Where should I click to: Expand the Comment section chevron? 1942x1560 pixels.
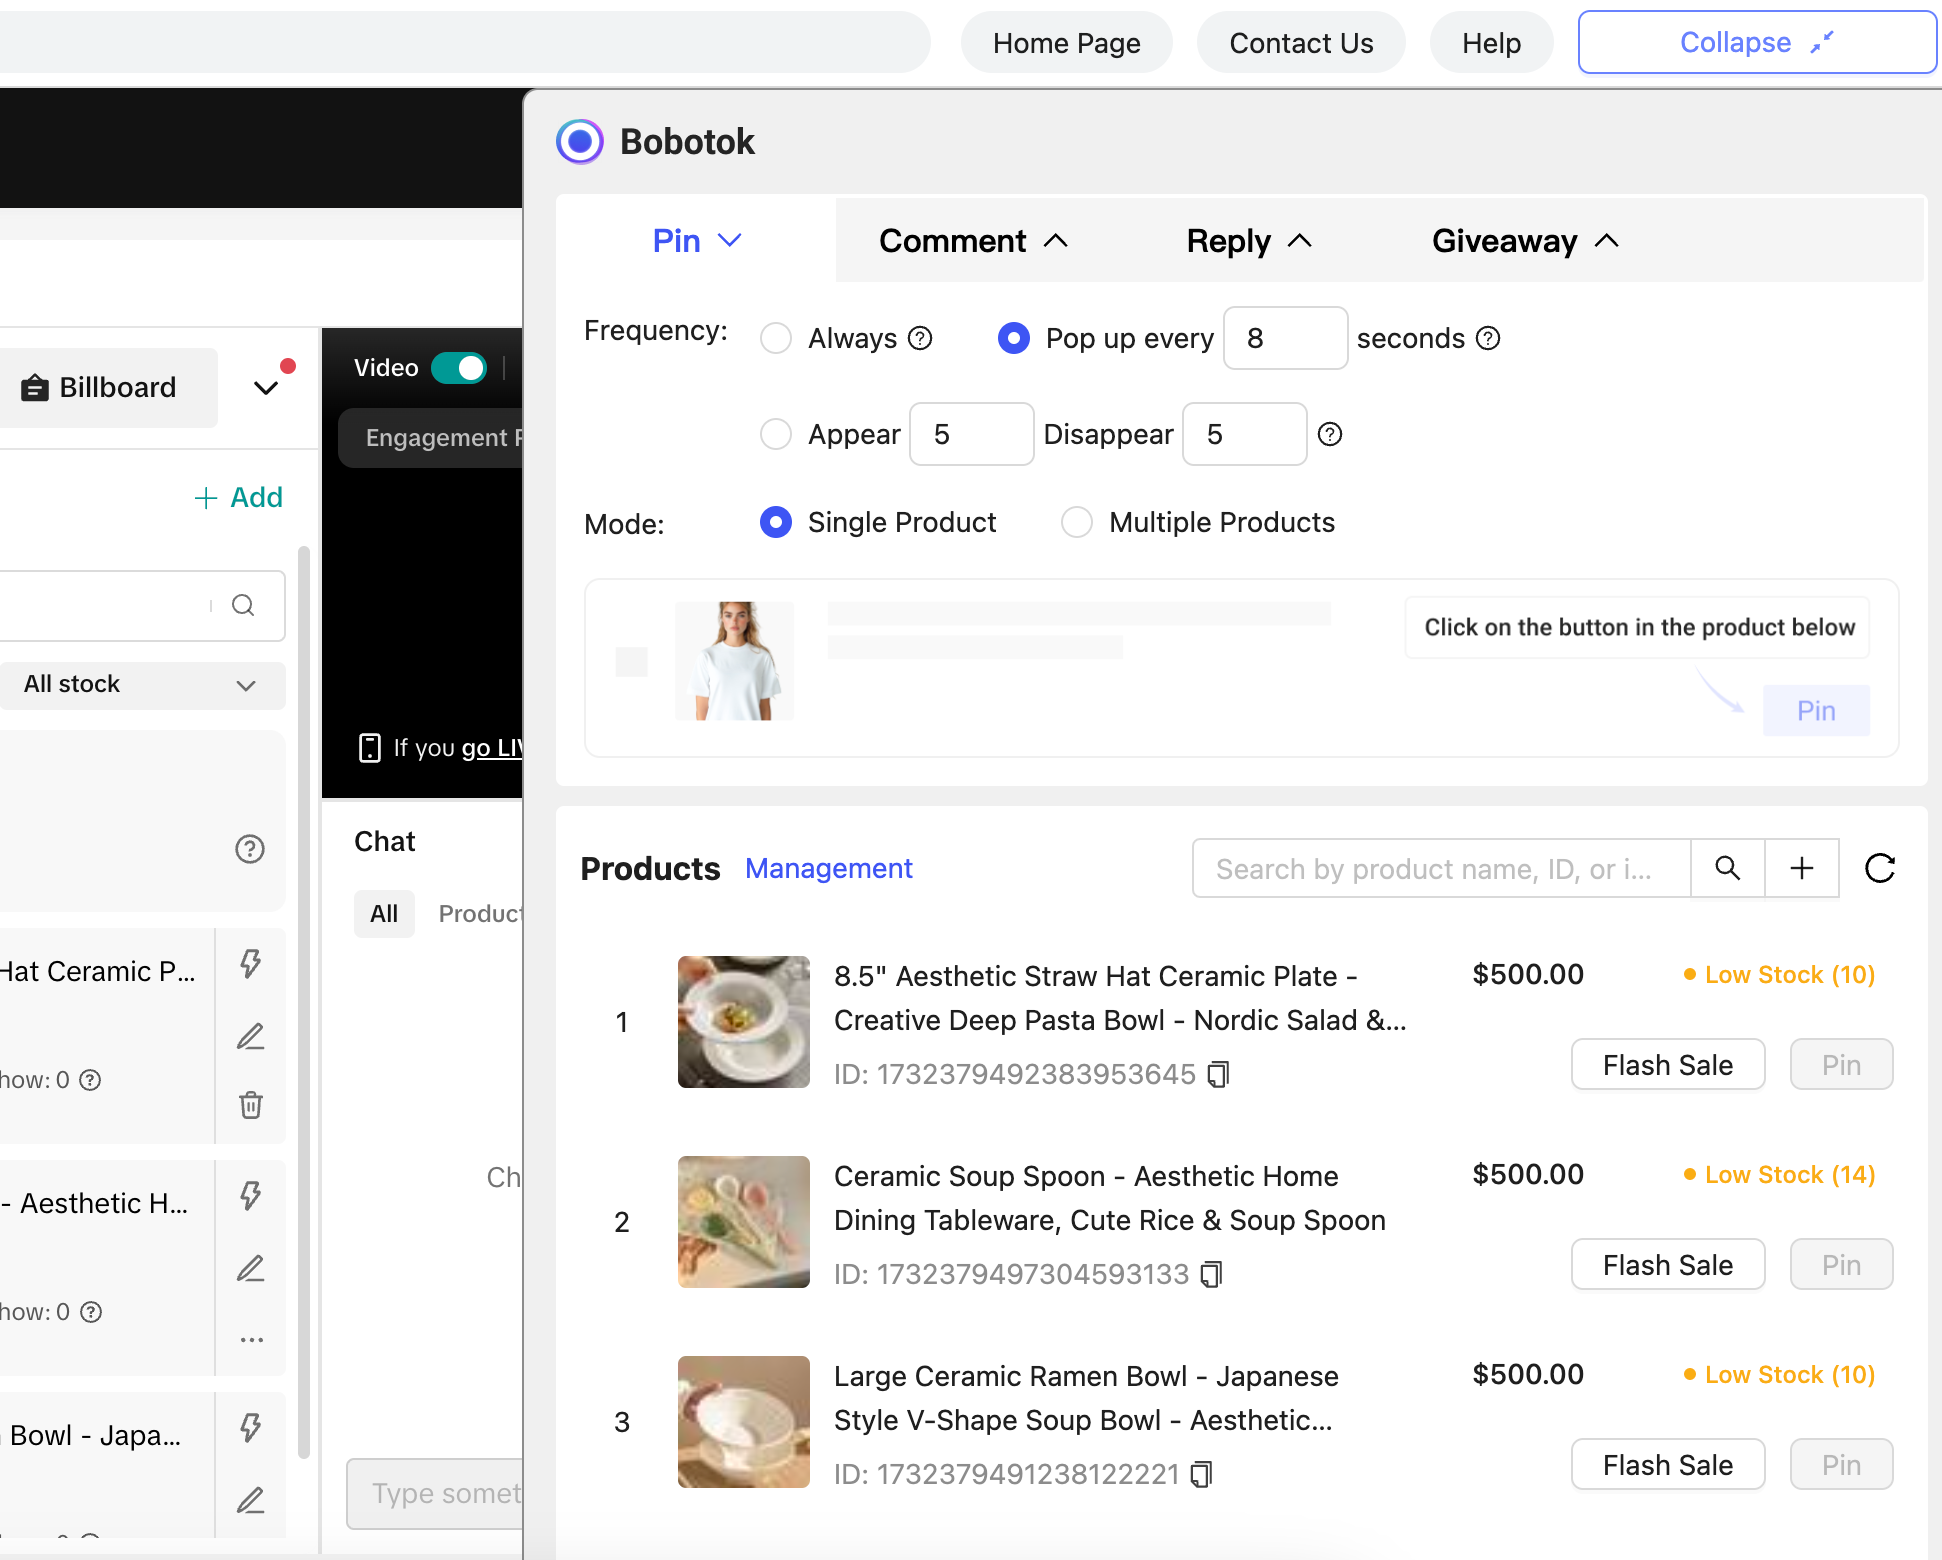[1056, 241]
